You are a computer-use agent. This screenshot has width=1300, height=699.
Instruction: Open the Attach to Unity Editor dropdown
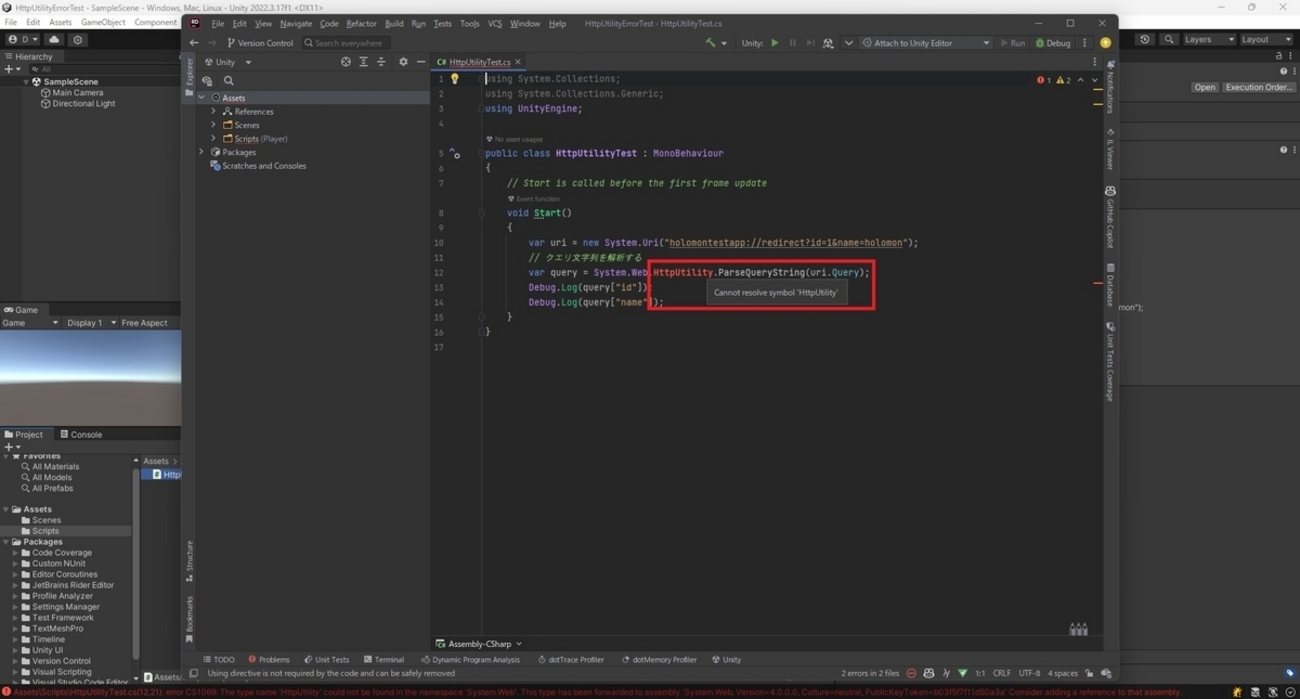click(926, 43)
